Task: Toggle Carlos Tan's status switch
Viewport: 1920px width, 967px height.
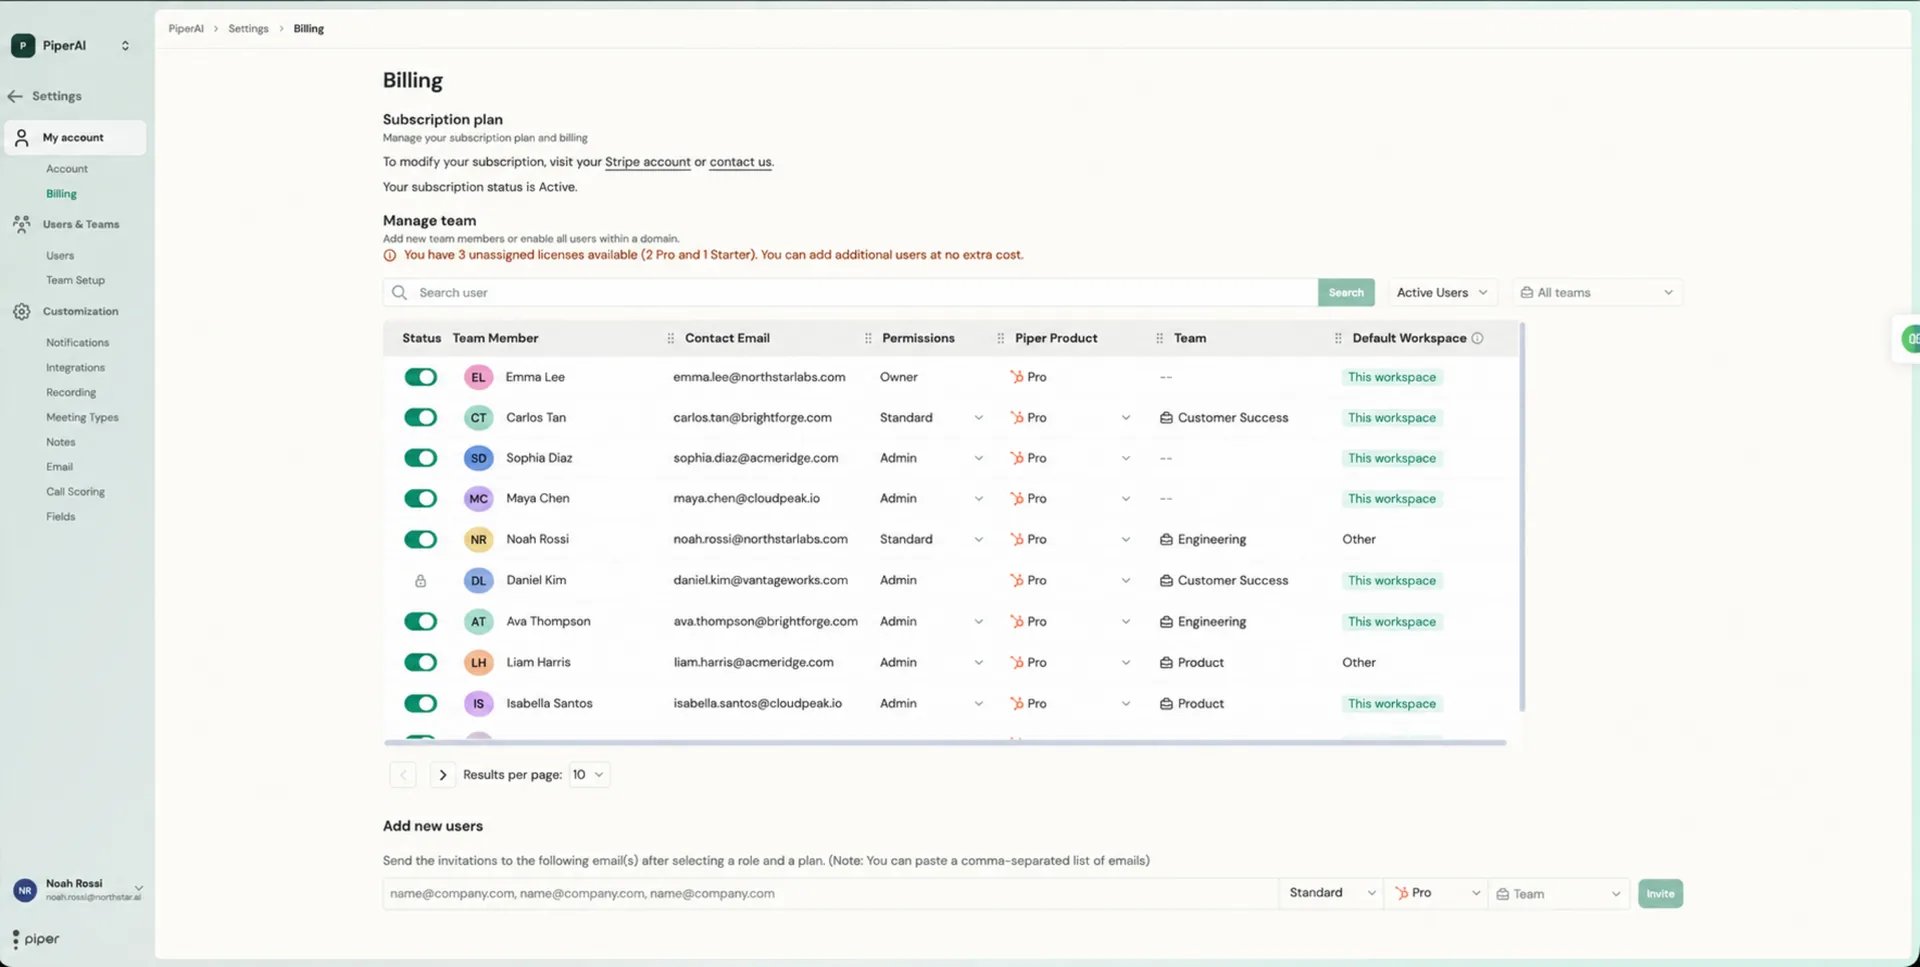Action: [421, 417]
